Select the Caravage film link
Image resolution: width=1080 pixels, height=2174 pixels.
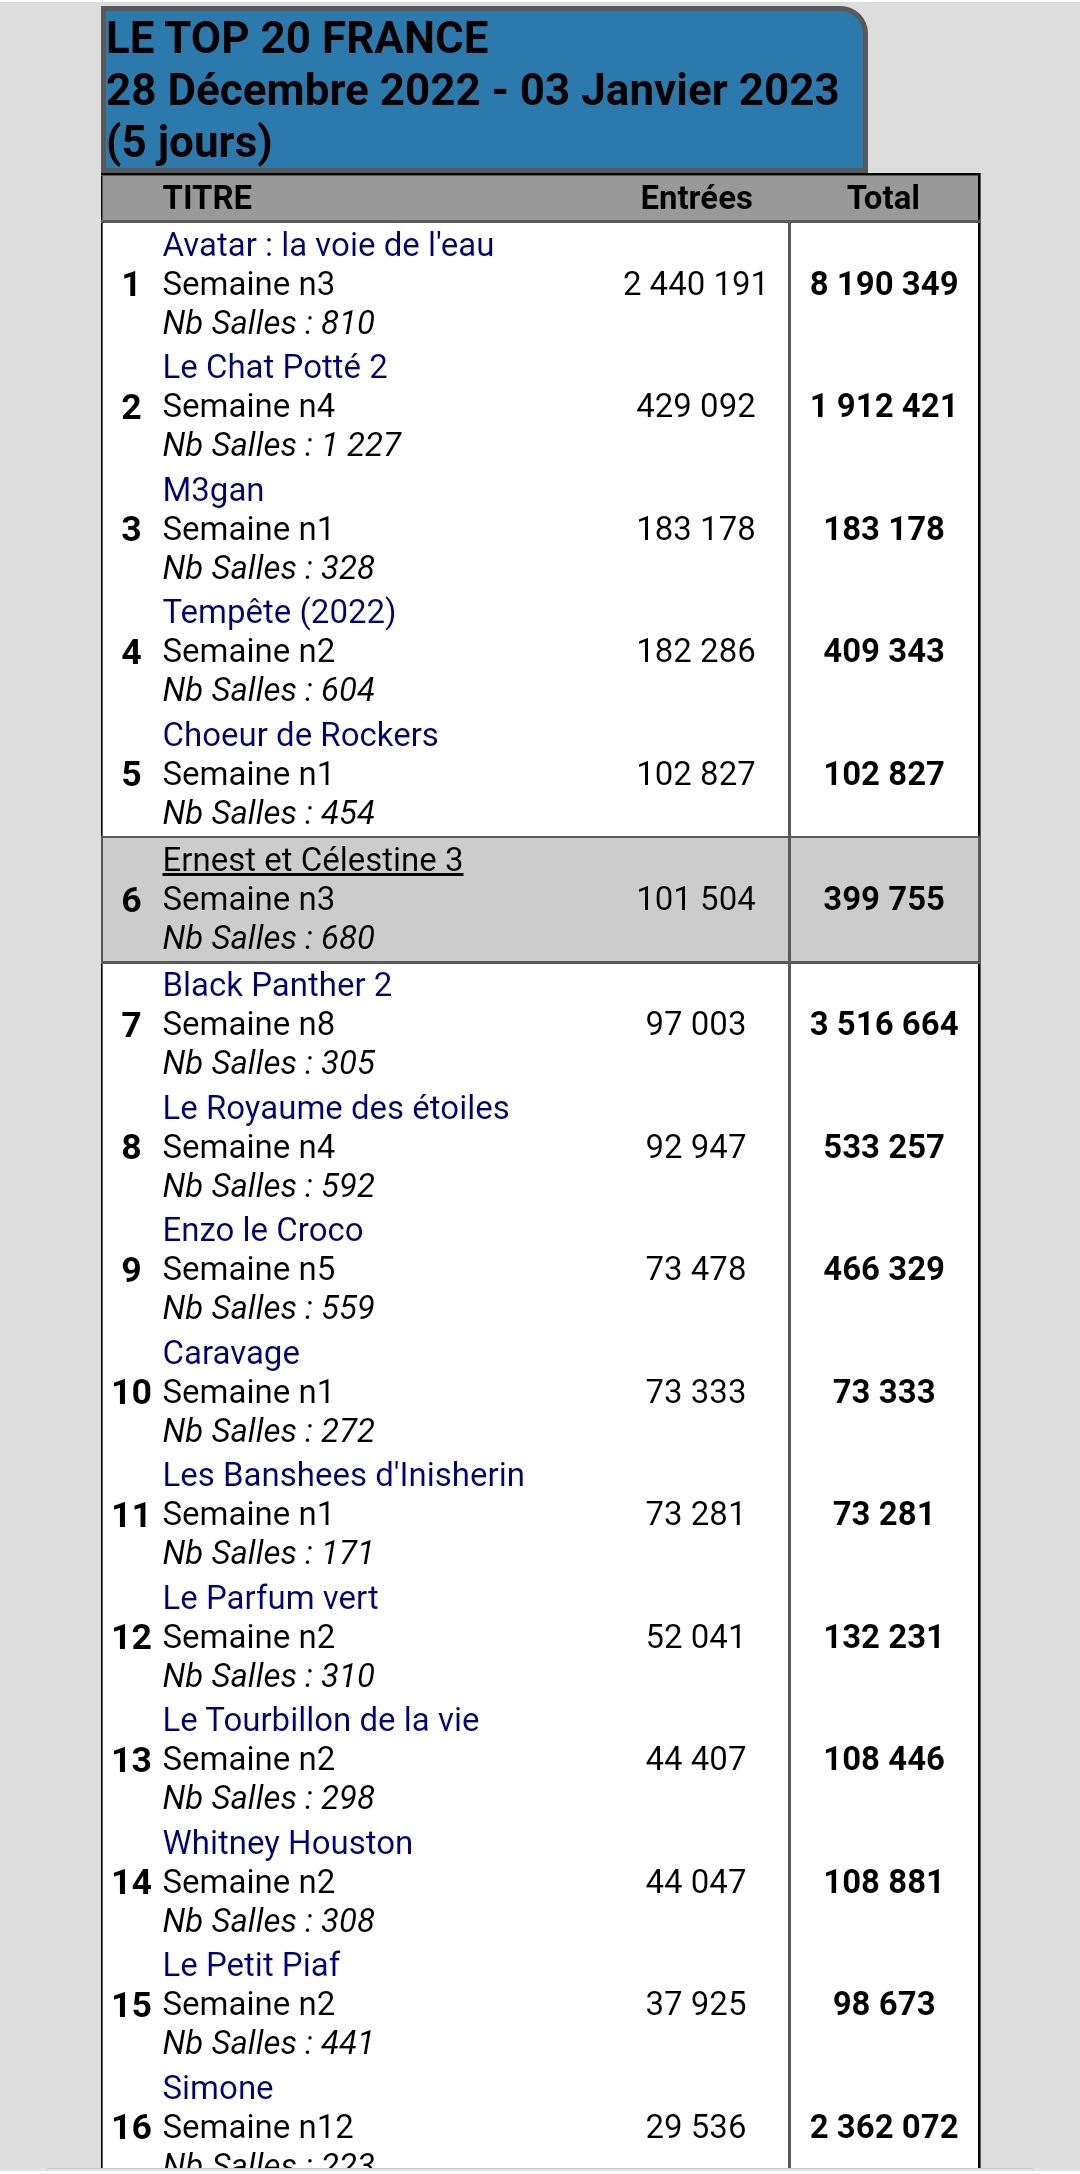(231, 1353)
